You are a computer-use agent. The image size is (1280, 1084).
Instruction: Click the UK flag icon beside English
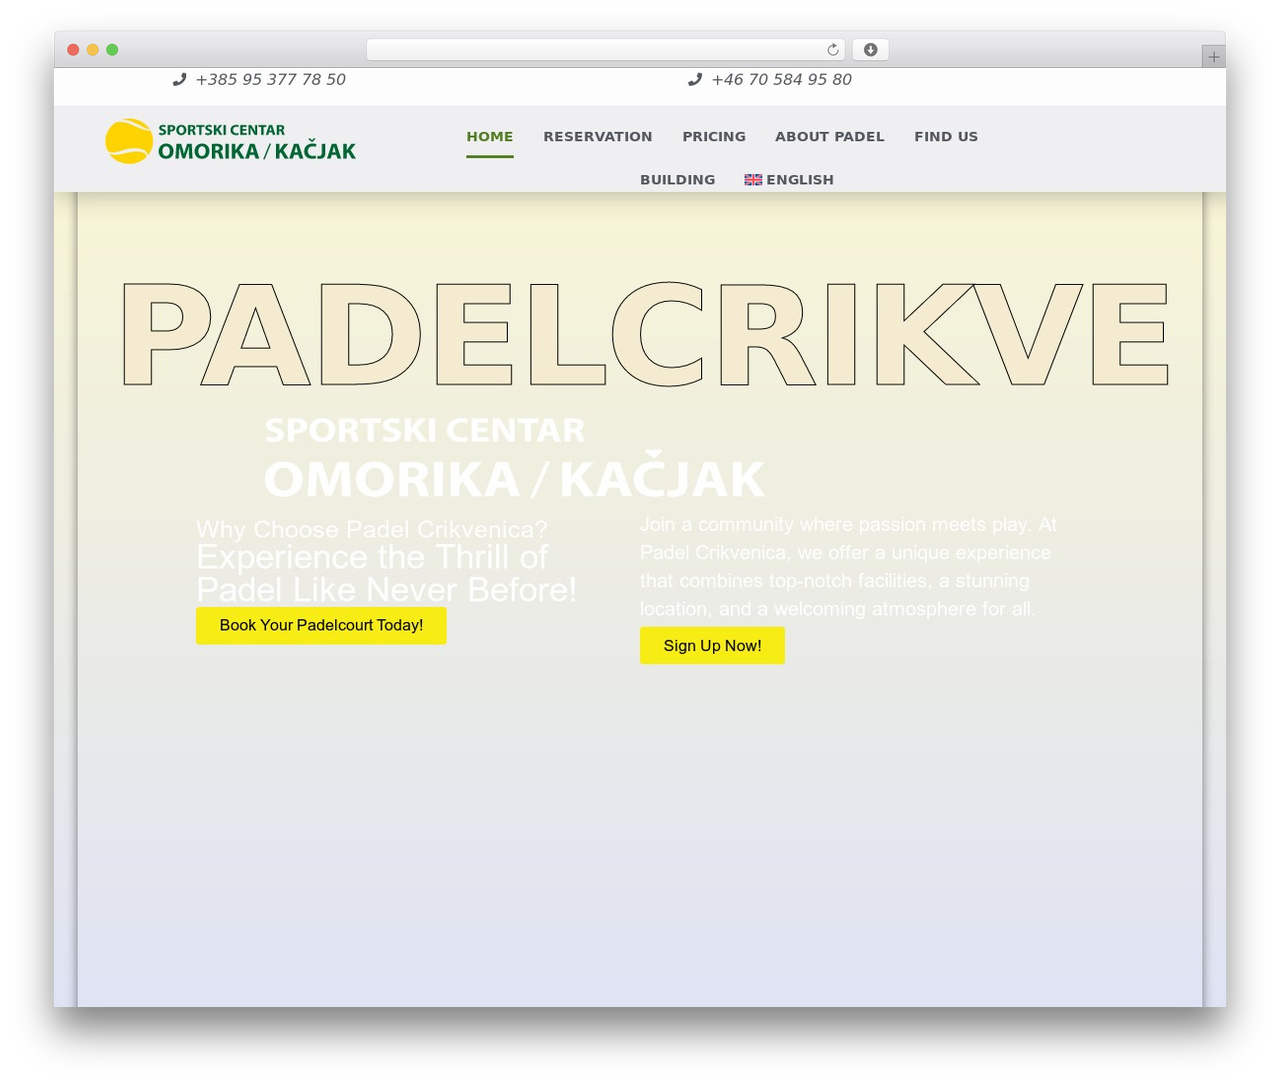point(753,180)
